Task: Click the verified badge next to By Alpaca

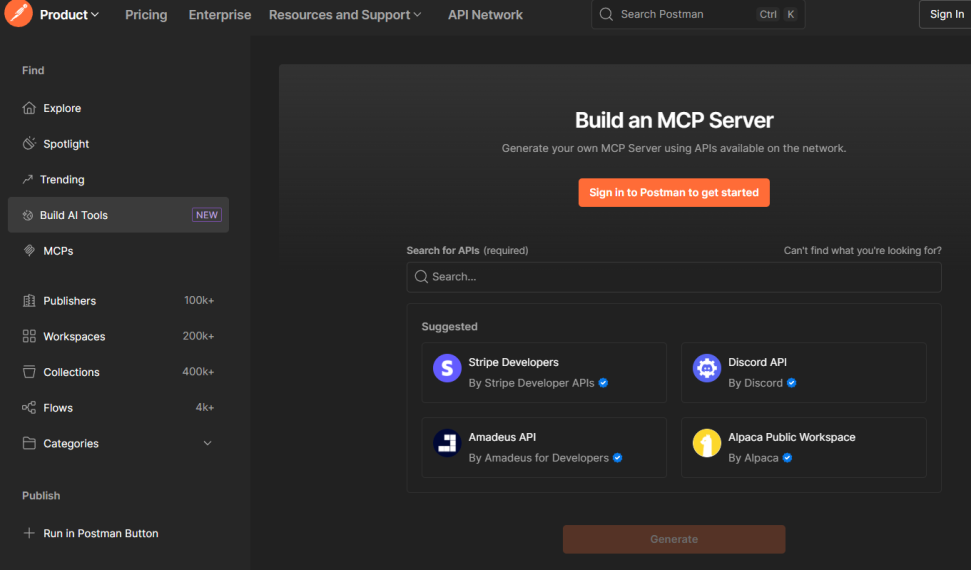Action: (787, 458)
